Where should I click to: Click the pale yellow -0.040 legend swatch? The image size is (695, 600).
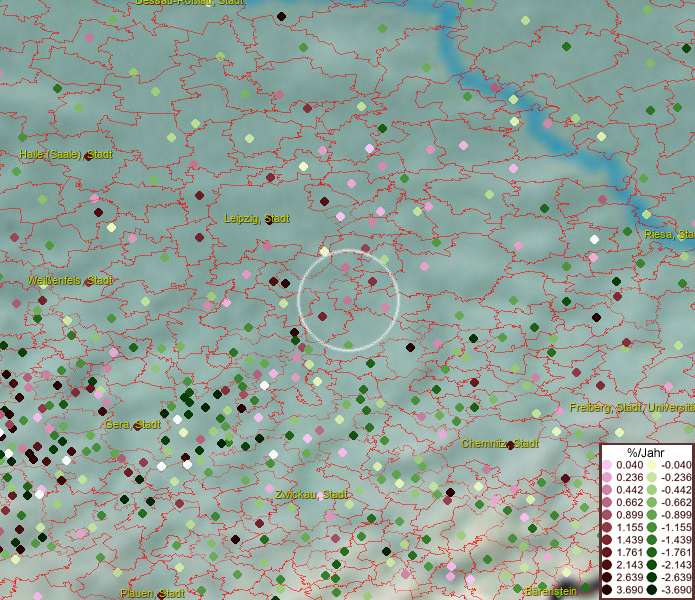pyautogui.click(x=652, y=465)
